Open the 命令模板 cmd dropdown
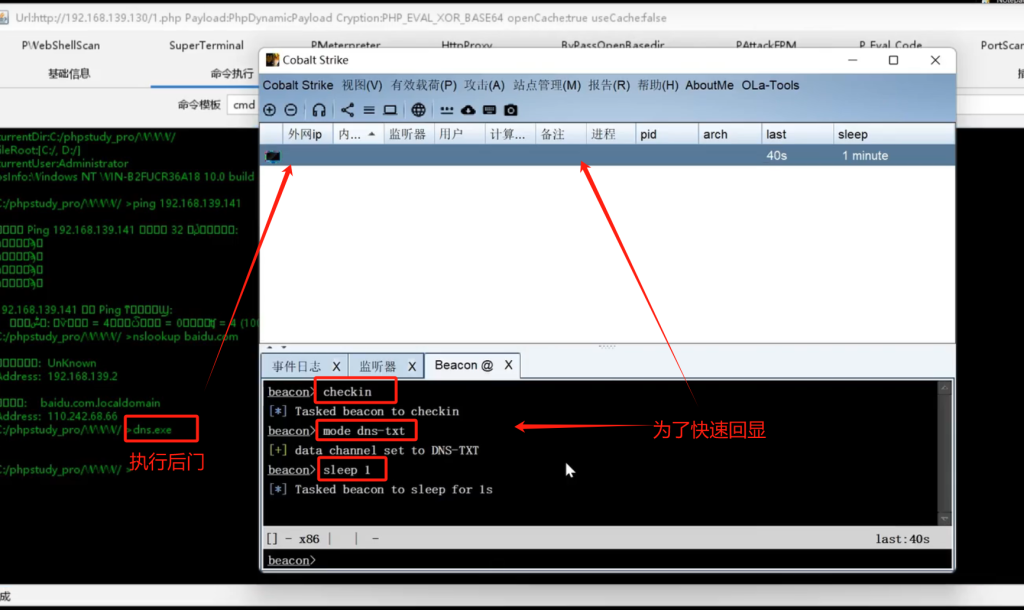1024x610 pixels. [244, 104]
